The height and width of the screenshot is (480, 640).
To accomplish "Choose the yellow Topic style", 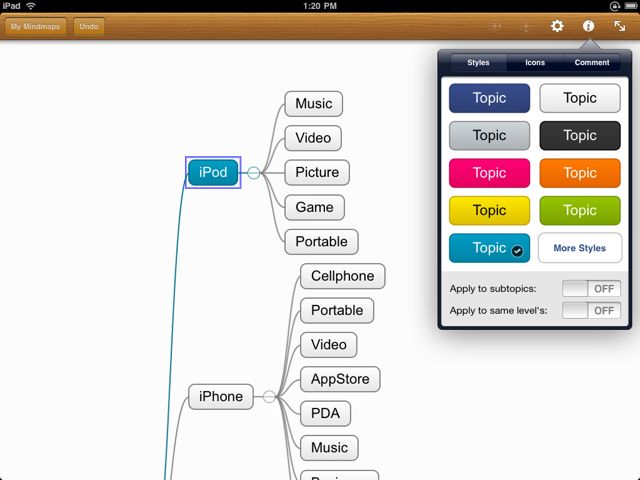I will click(x=489, y=211).
